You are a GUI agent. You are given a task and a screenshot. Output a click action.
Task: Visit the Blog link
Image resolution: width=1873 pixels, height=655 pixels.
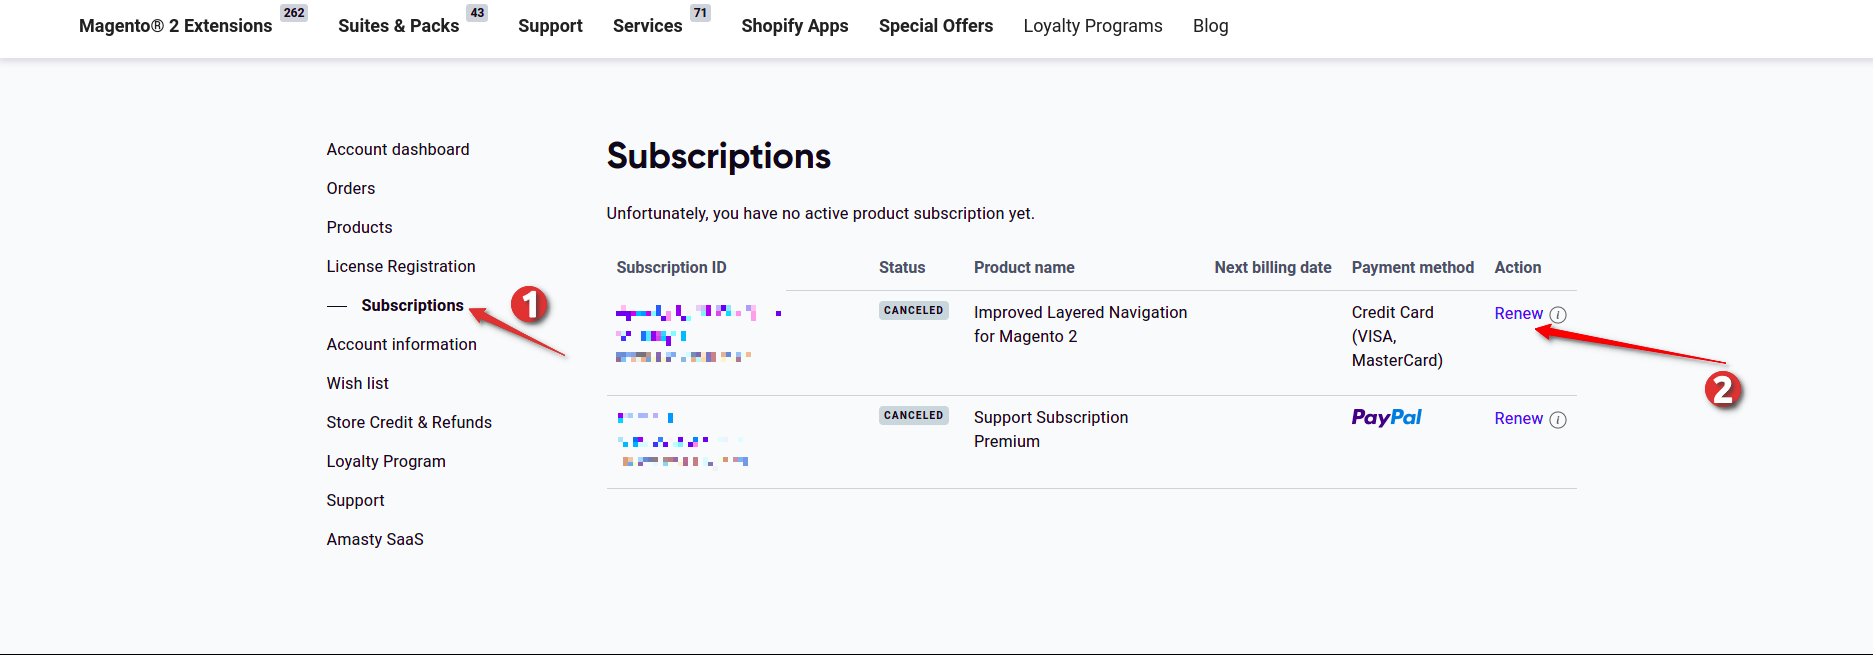pyautogui.click(x=1210, y=26)
